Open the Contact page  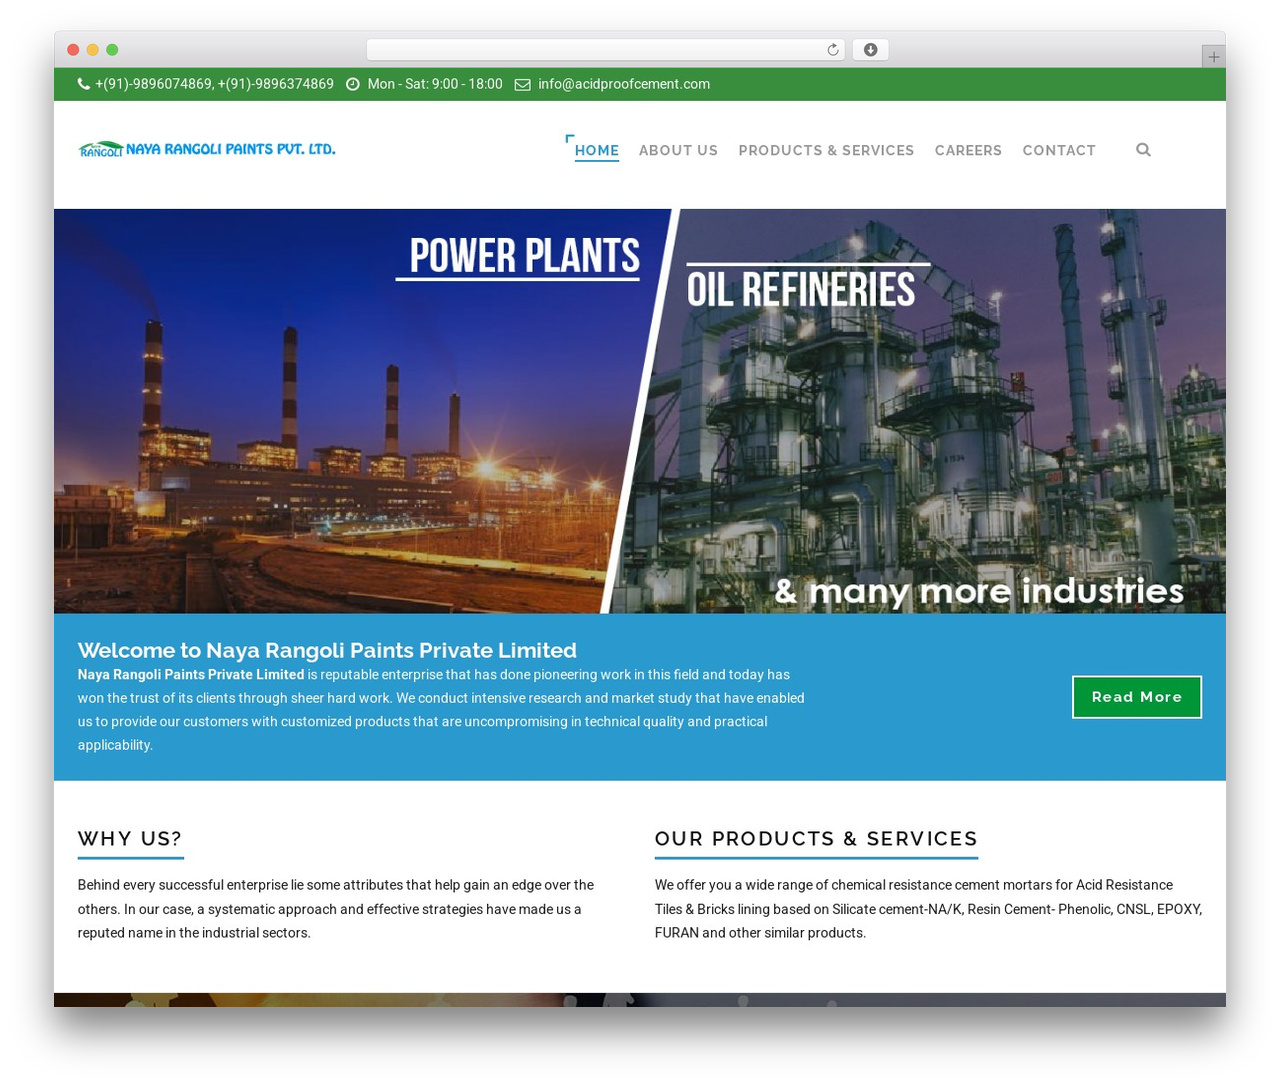point(1059,150)
